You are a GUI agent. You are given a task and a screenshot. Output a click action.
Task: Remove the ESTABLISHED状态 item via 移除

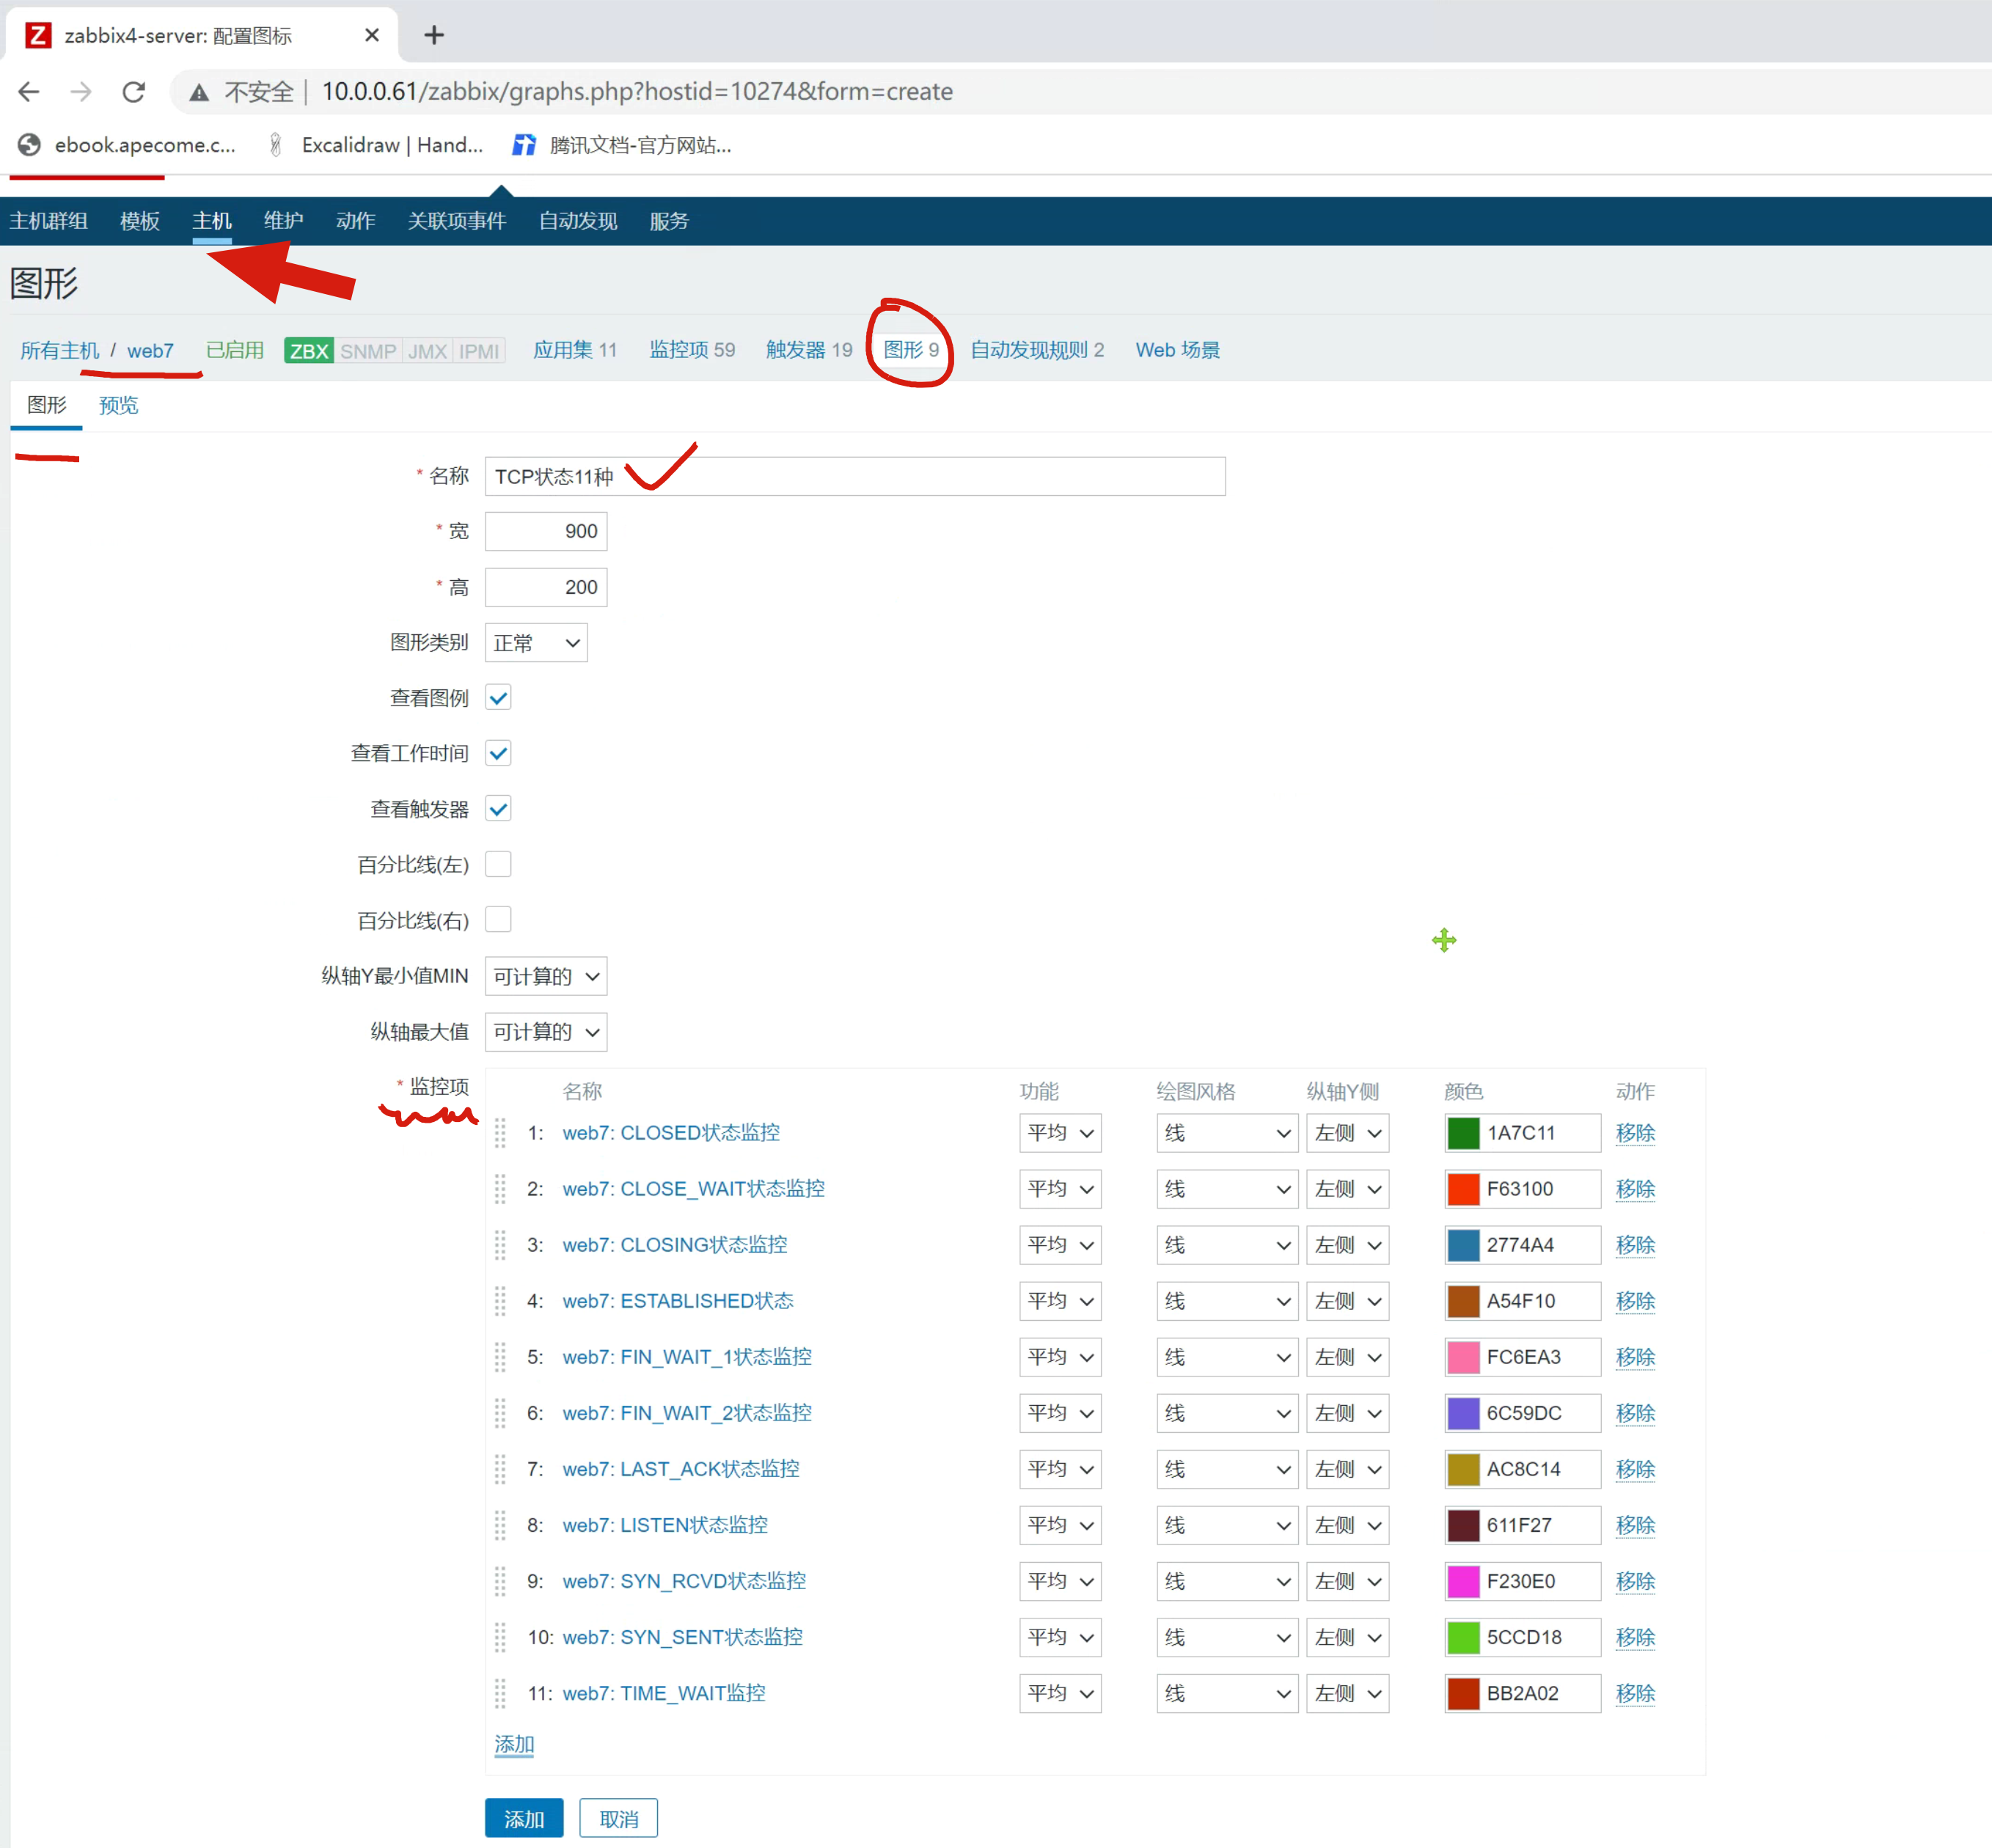click(x=1635, y=1301)
